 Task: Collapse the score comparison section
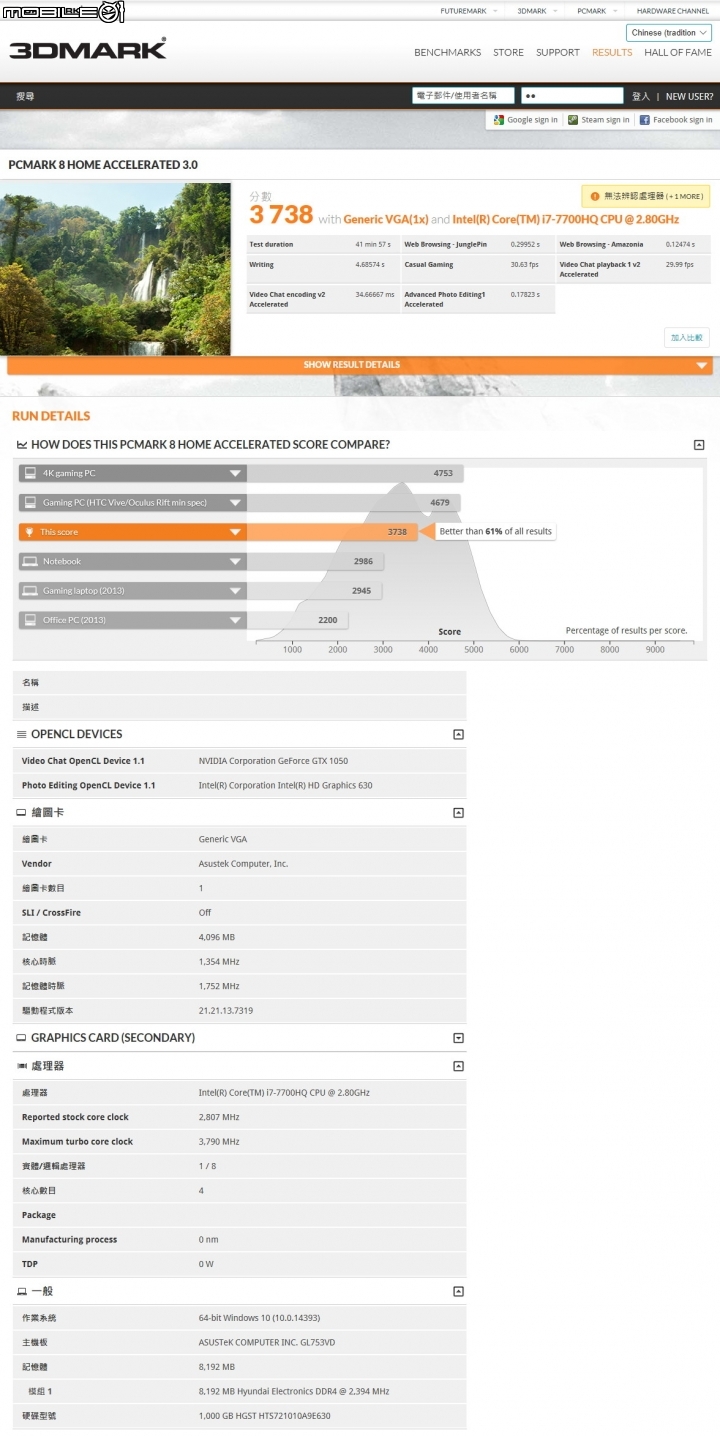coord(699,445)
